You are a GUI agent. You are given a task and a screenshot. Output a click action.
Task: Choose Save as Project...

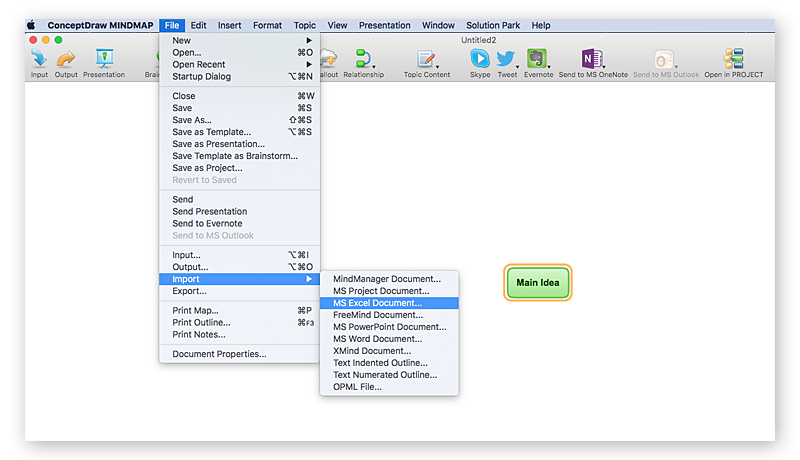(240, 168)
